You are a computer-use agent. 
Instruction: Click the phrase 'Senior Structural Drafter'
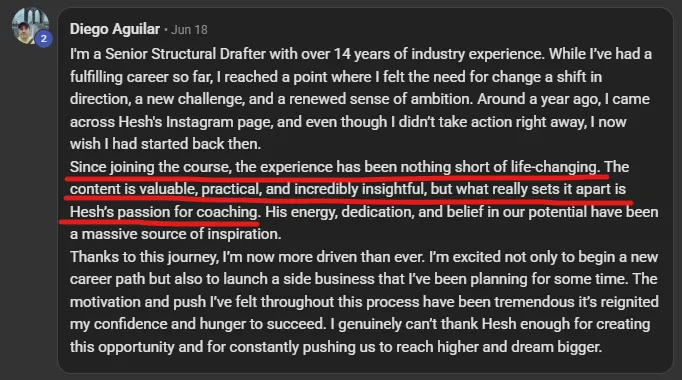pos(185,54)
